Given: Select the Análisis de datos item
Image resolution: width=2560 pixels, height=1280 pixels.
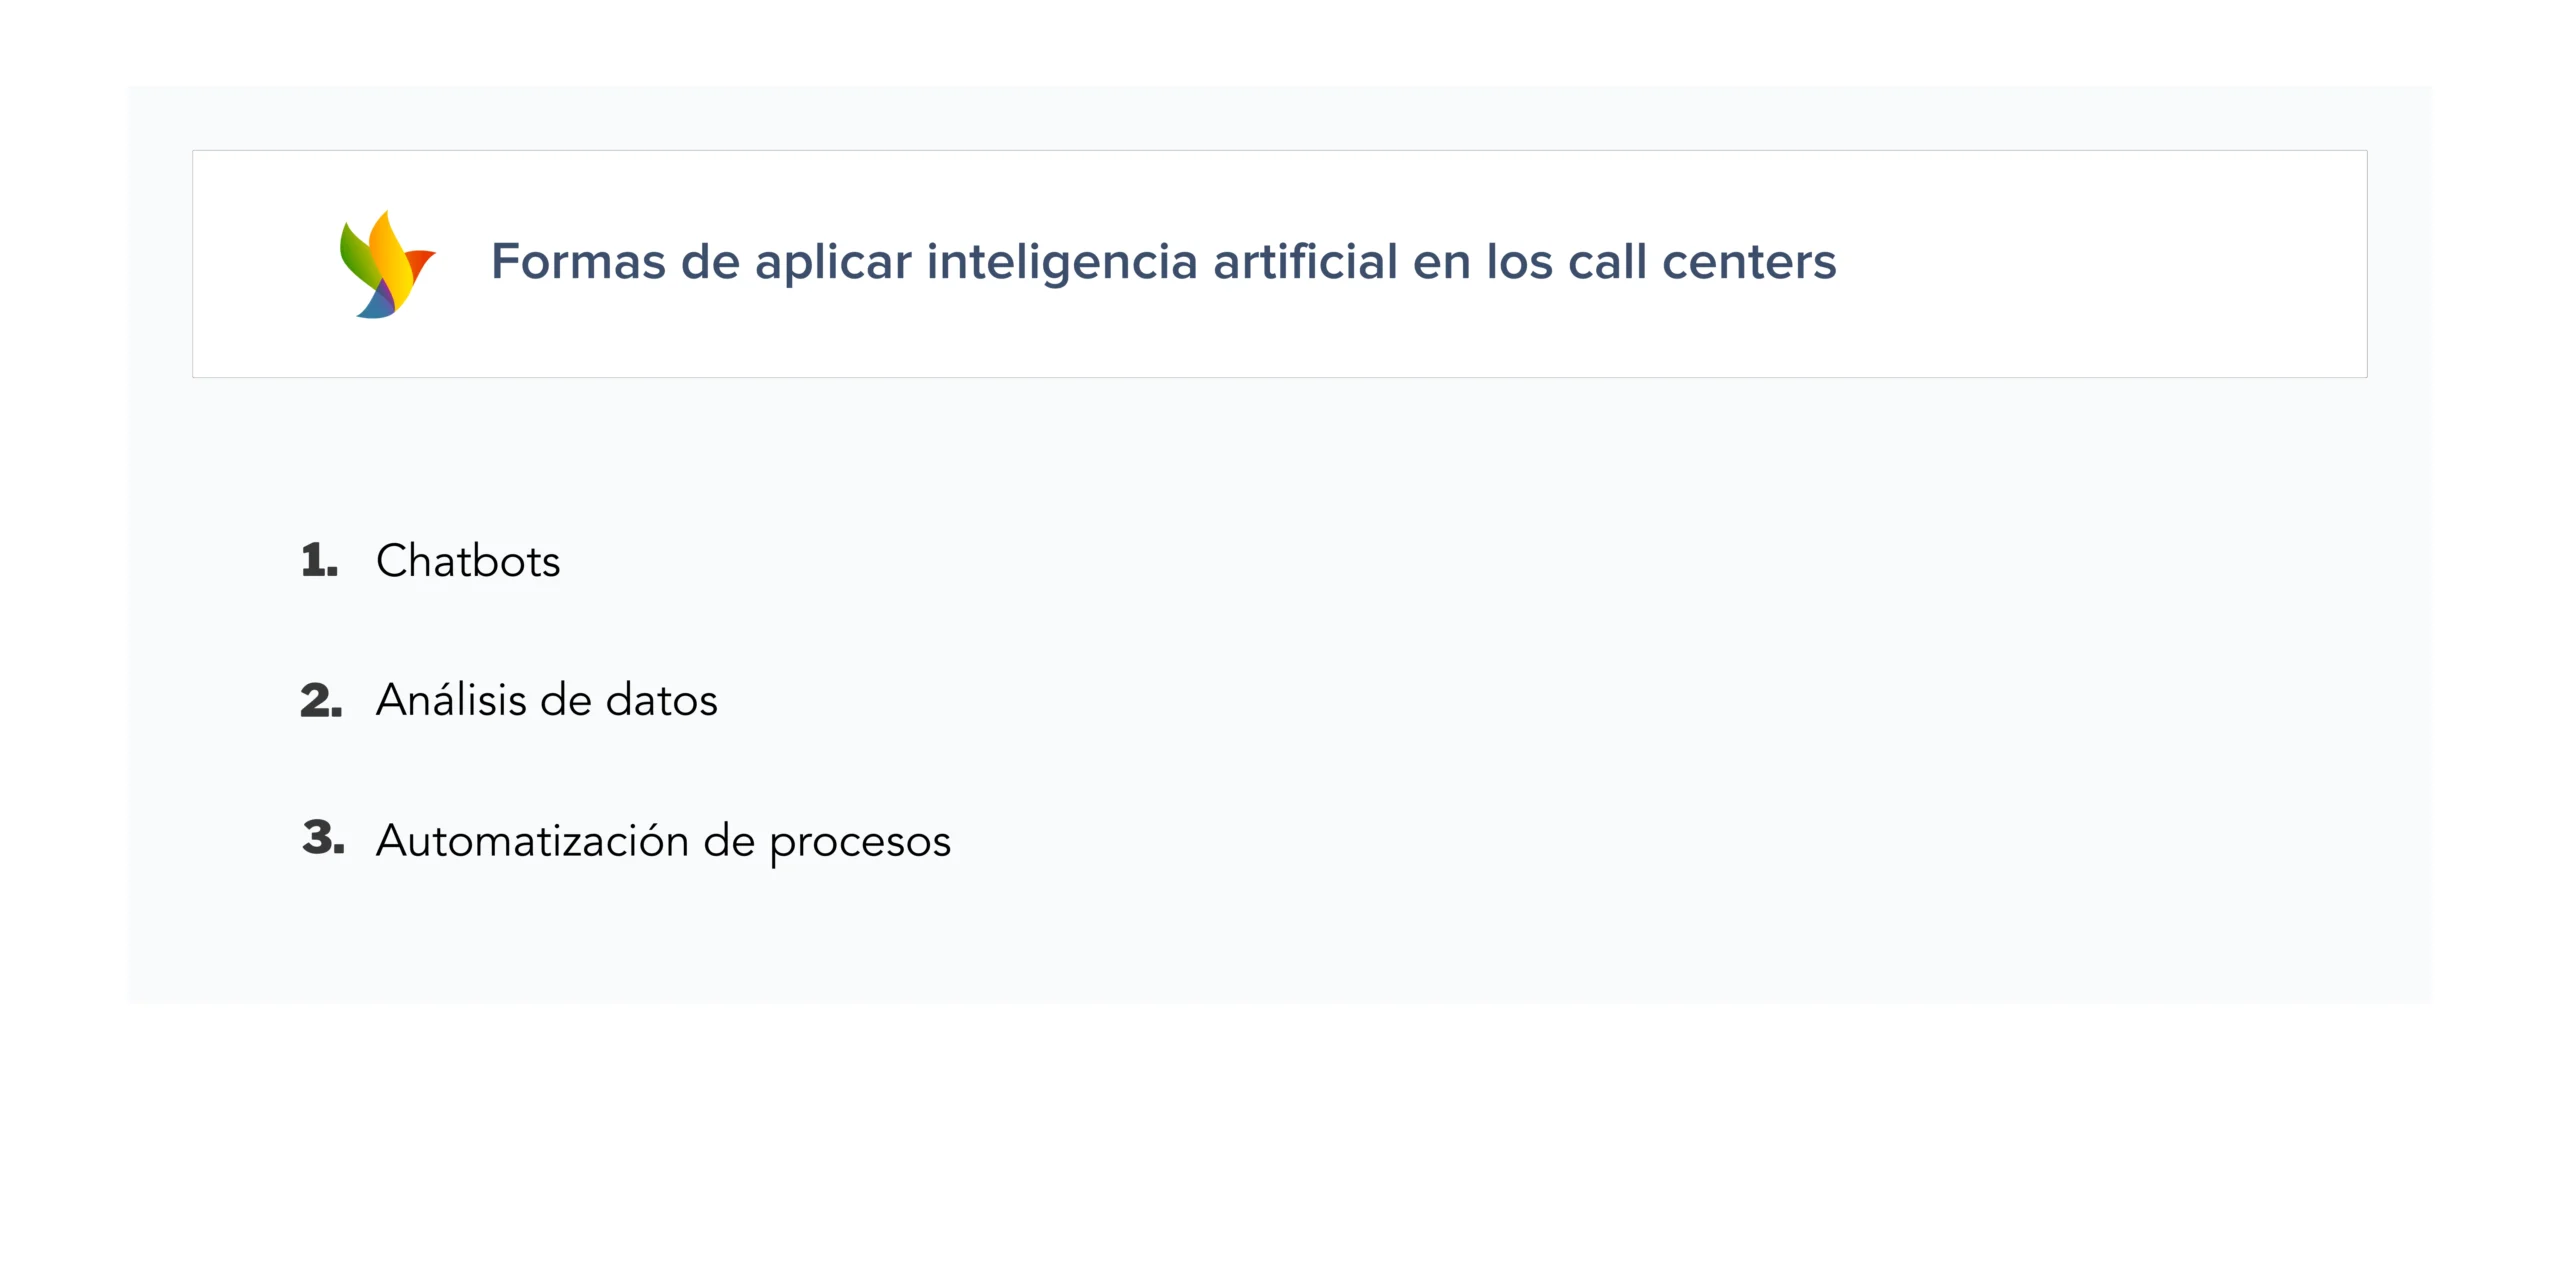Looking at the screenshot, I should click(546, 700).
